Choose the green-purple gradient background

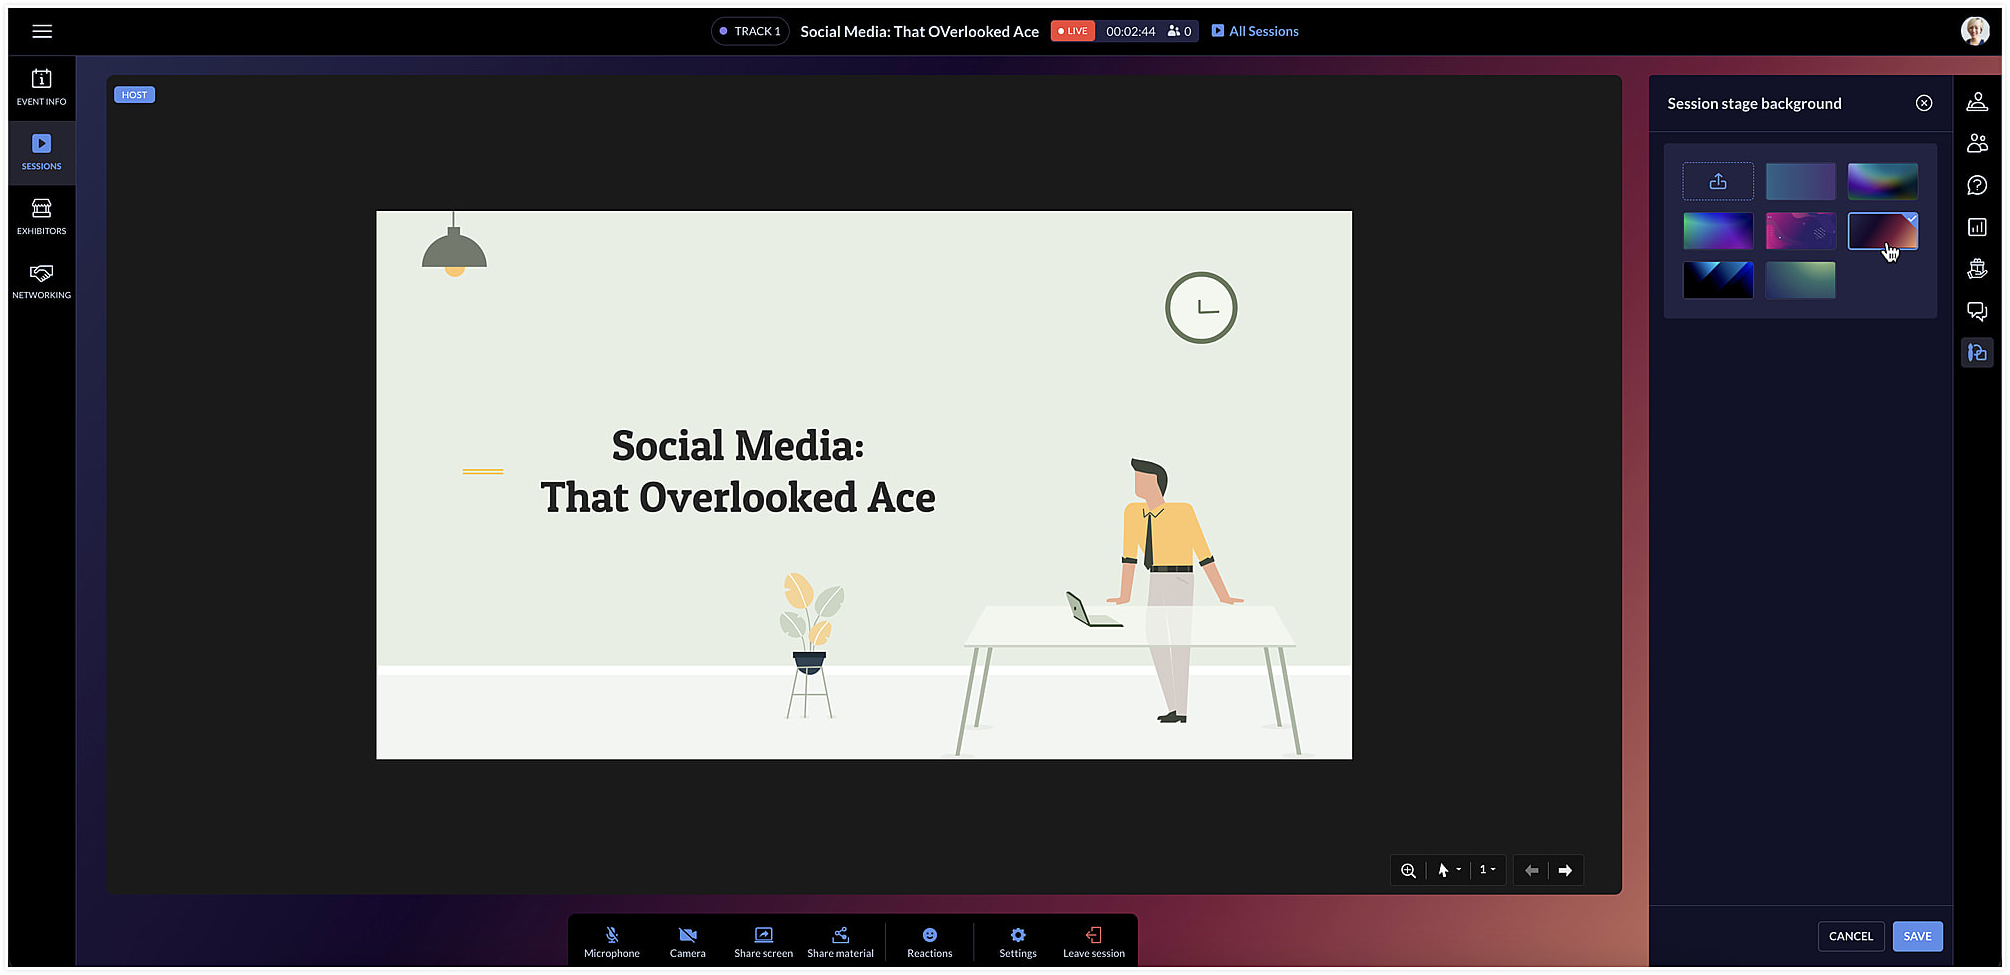click(x=1718, y=231)
